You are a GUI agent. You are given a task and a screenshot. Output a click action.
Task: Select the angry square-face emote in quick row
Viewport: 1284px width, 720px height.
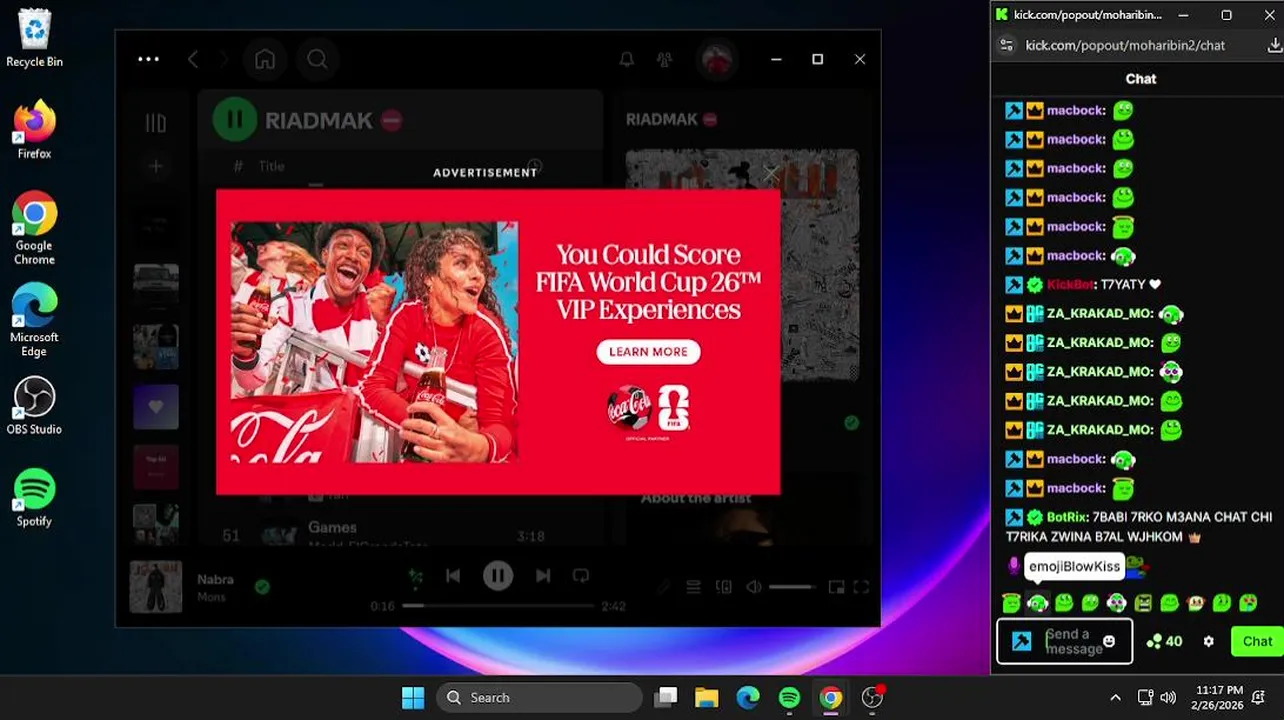(x=1143, y=603)
